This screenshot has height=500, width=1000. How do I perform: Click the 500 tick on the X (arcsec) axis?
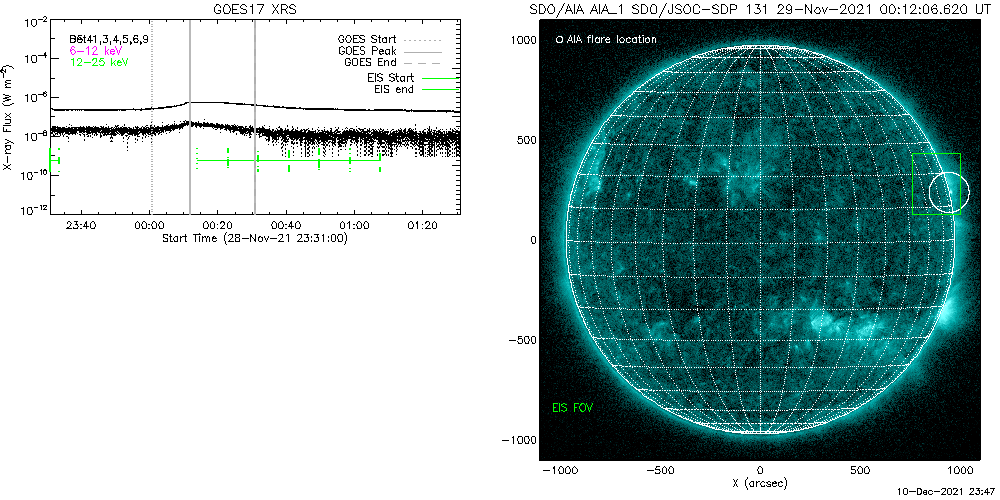click(x=860, y=470)
